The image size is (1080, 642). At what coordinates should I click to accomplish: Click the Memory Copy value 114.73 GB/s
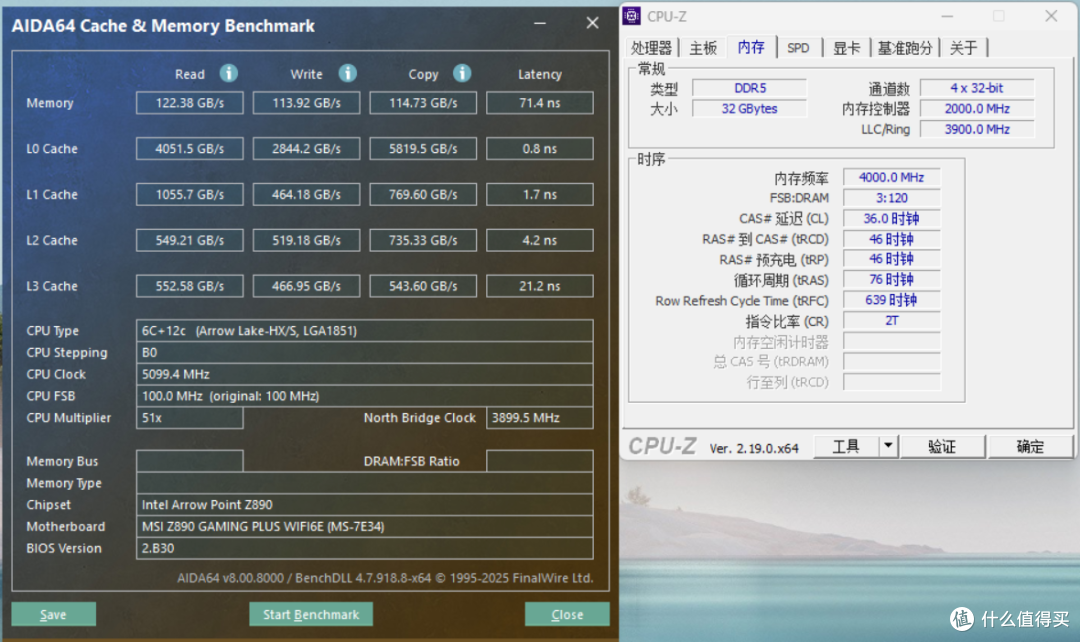[x=423, y=103]
